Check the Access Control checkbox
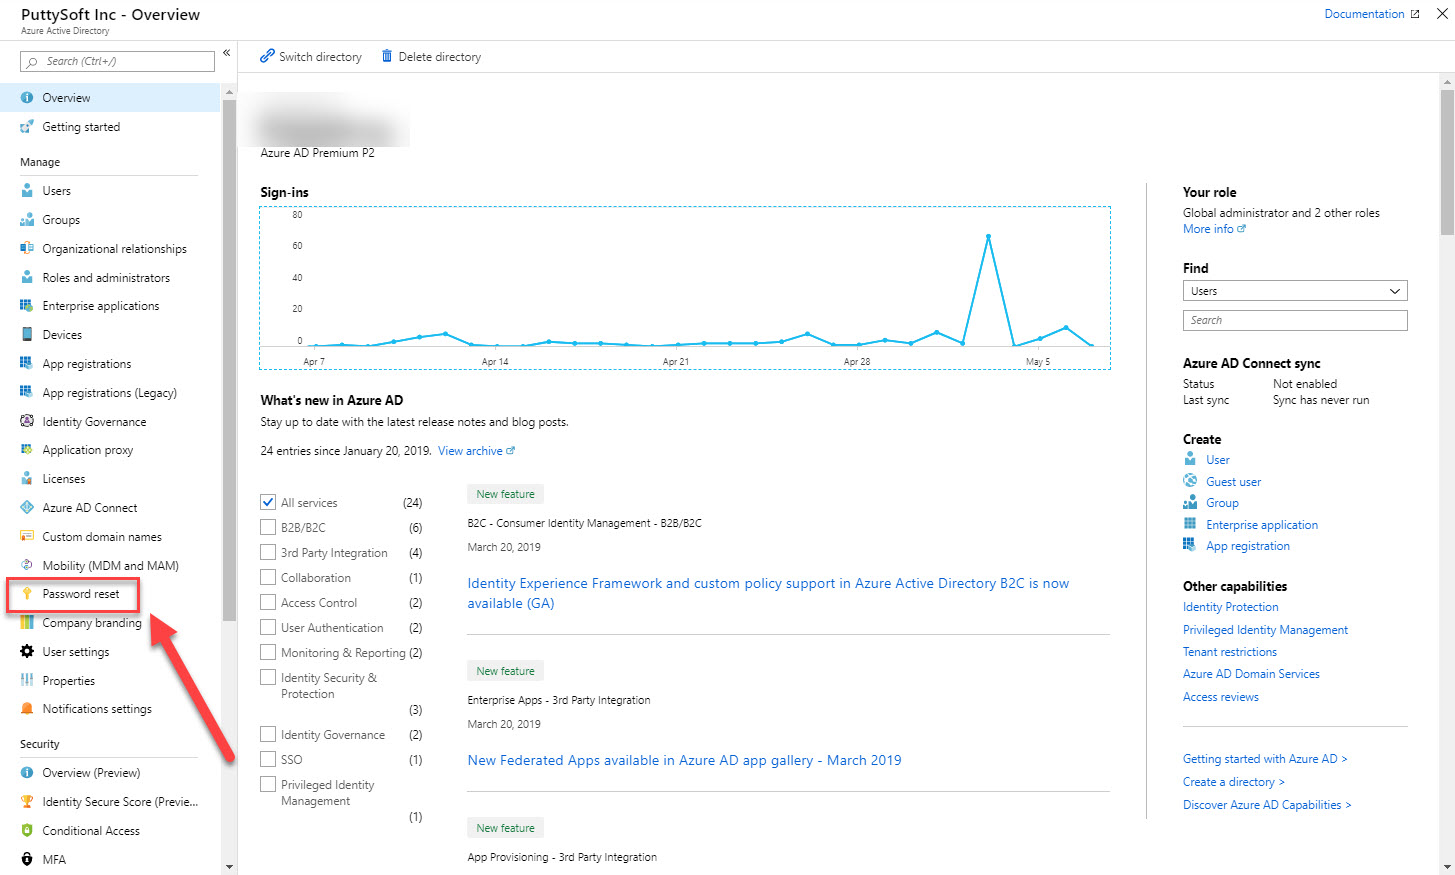 [x=268, y=602]
